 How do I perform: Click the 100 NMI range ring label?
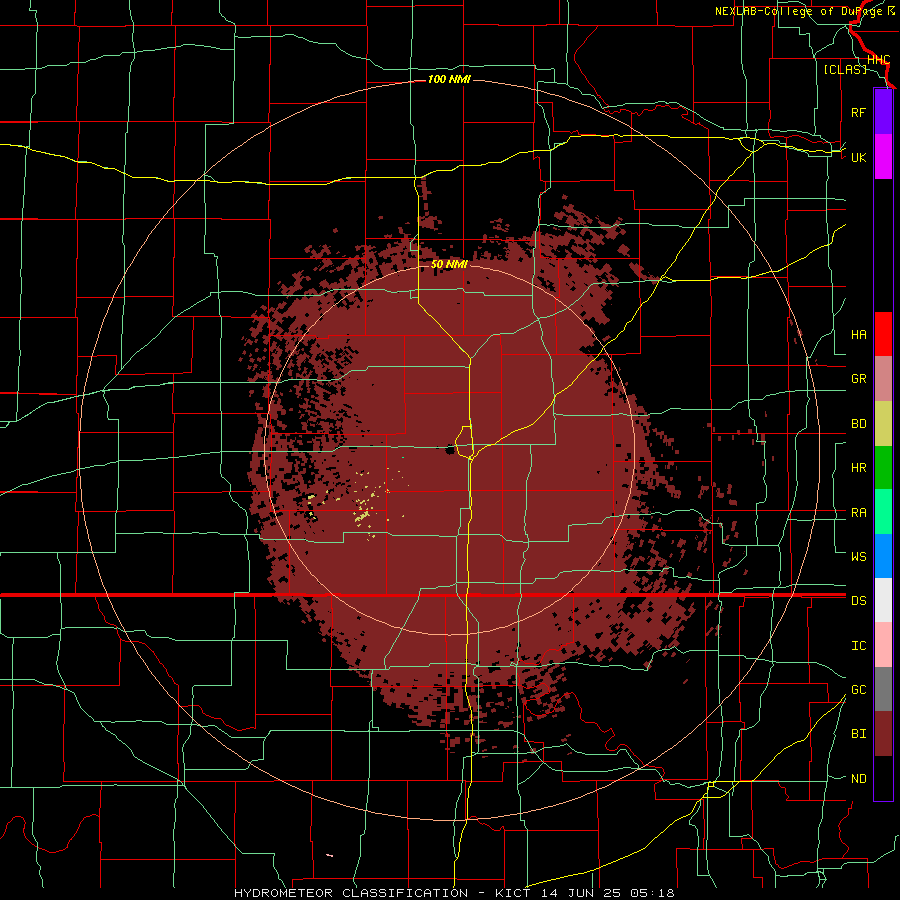[449, 79]
